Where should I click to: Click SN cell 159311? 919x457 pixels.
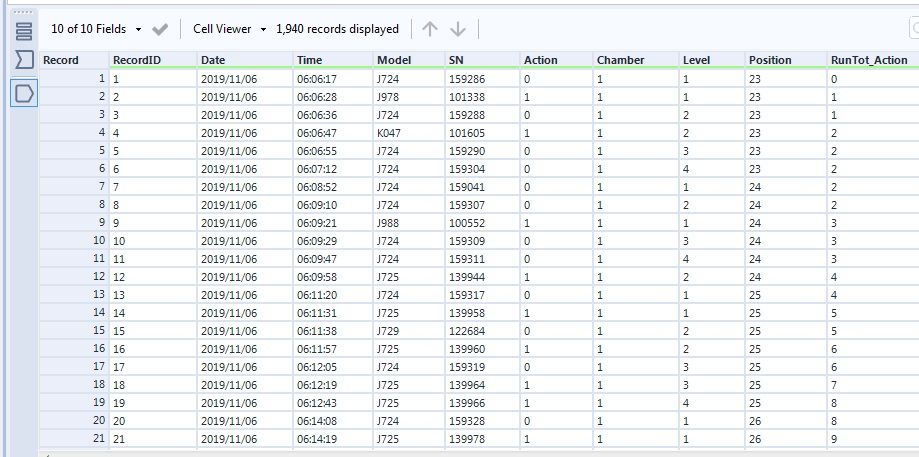point(482,259)
